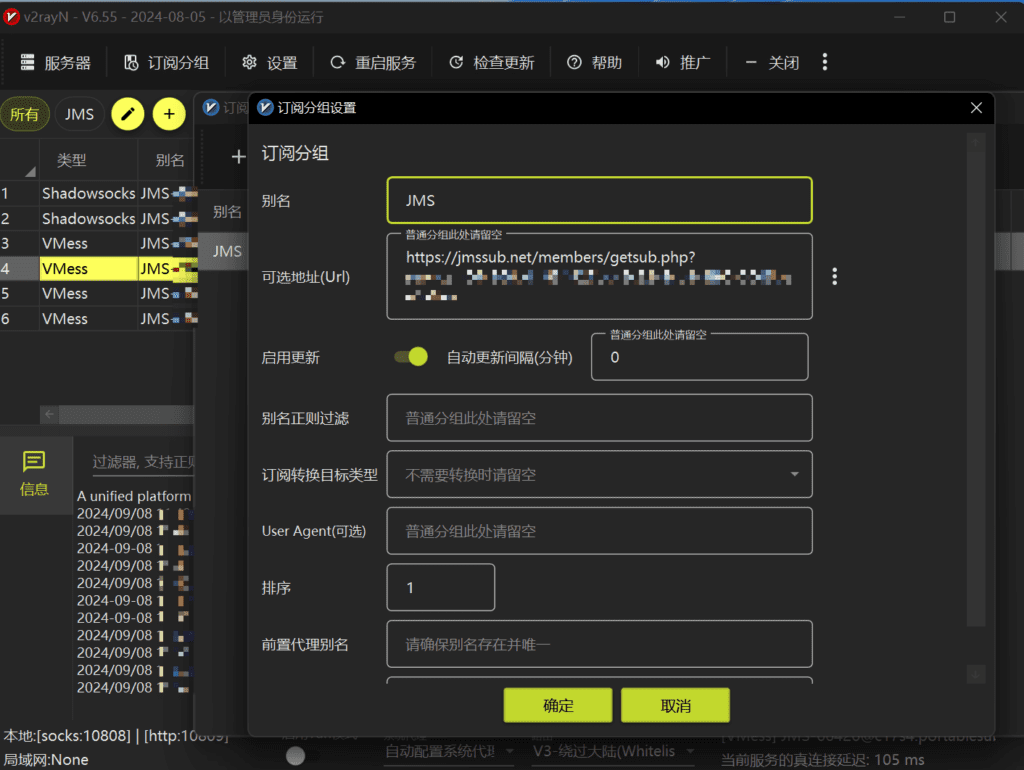Image resolution: width=1024 pixels, height=770 pixels.
Task: Open the 自动配置系统代理 dropdown in status bar
Action: point(448,752)
